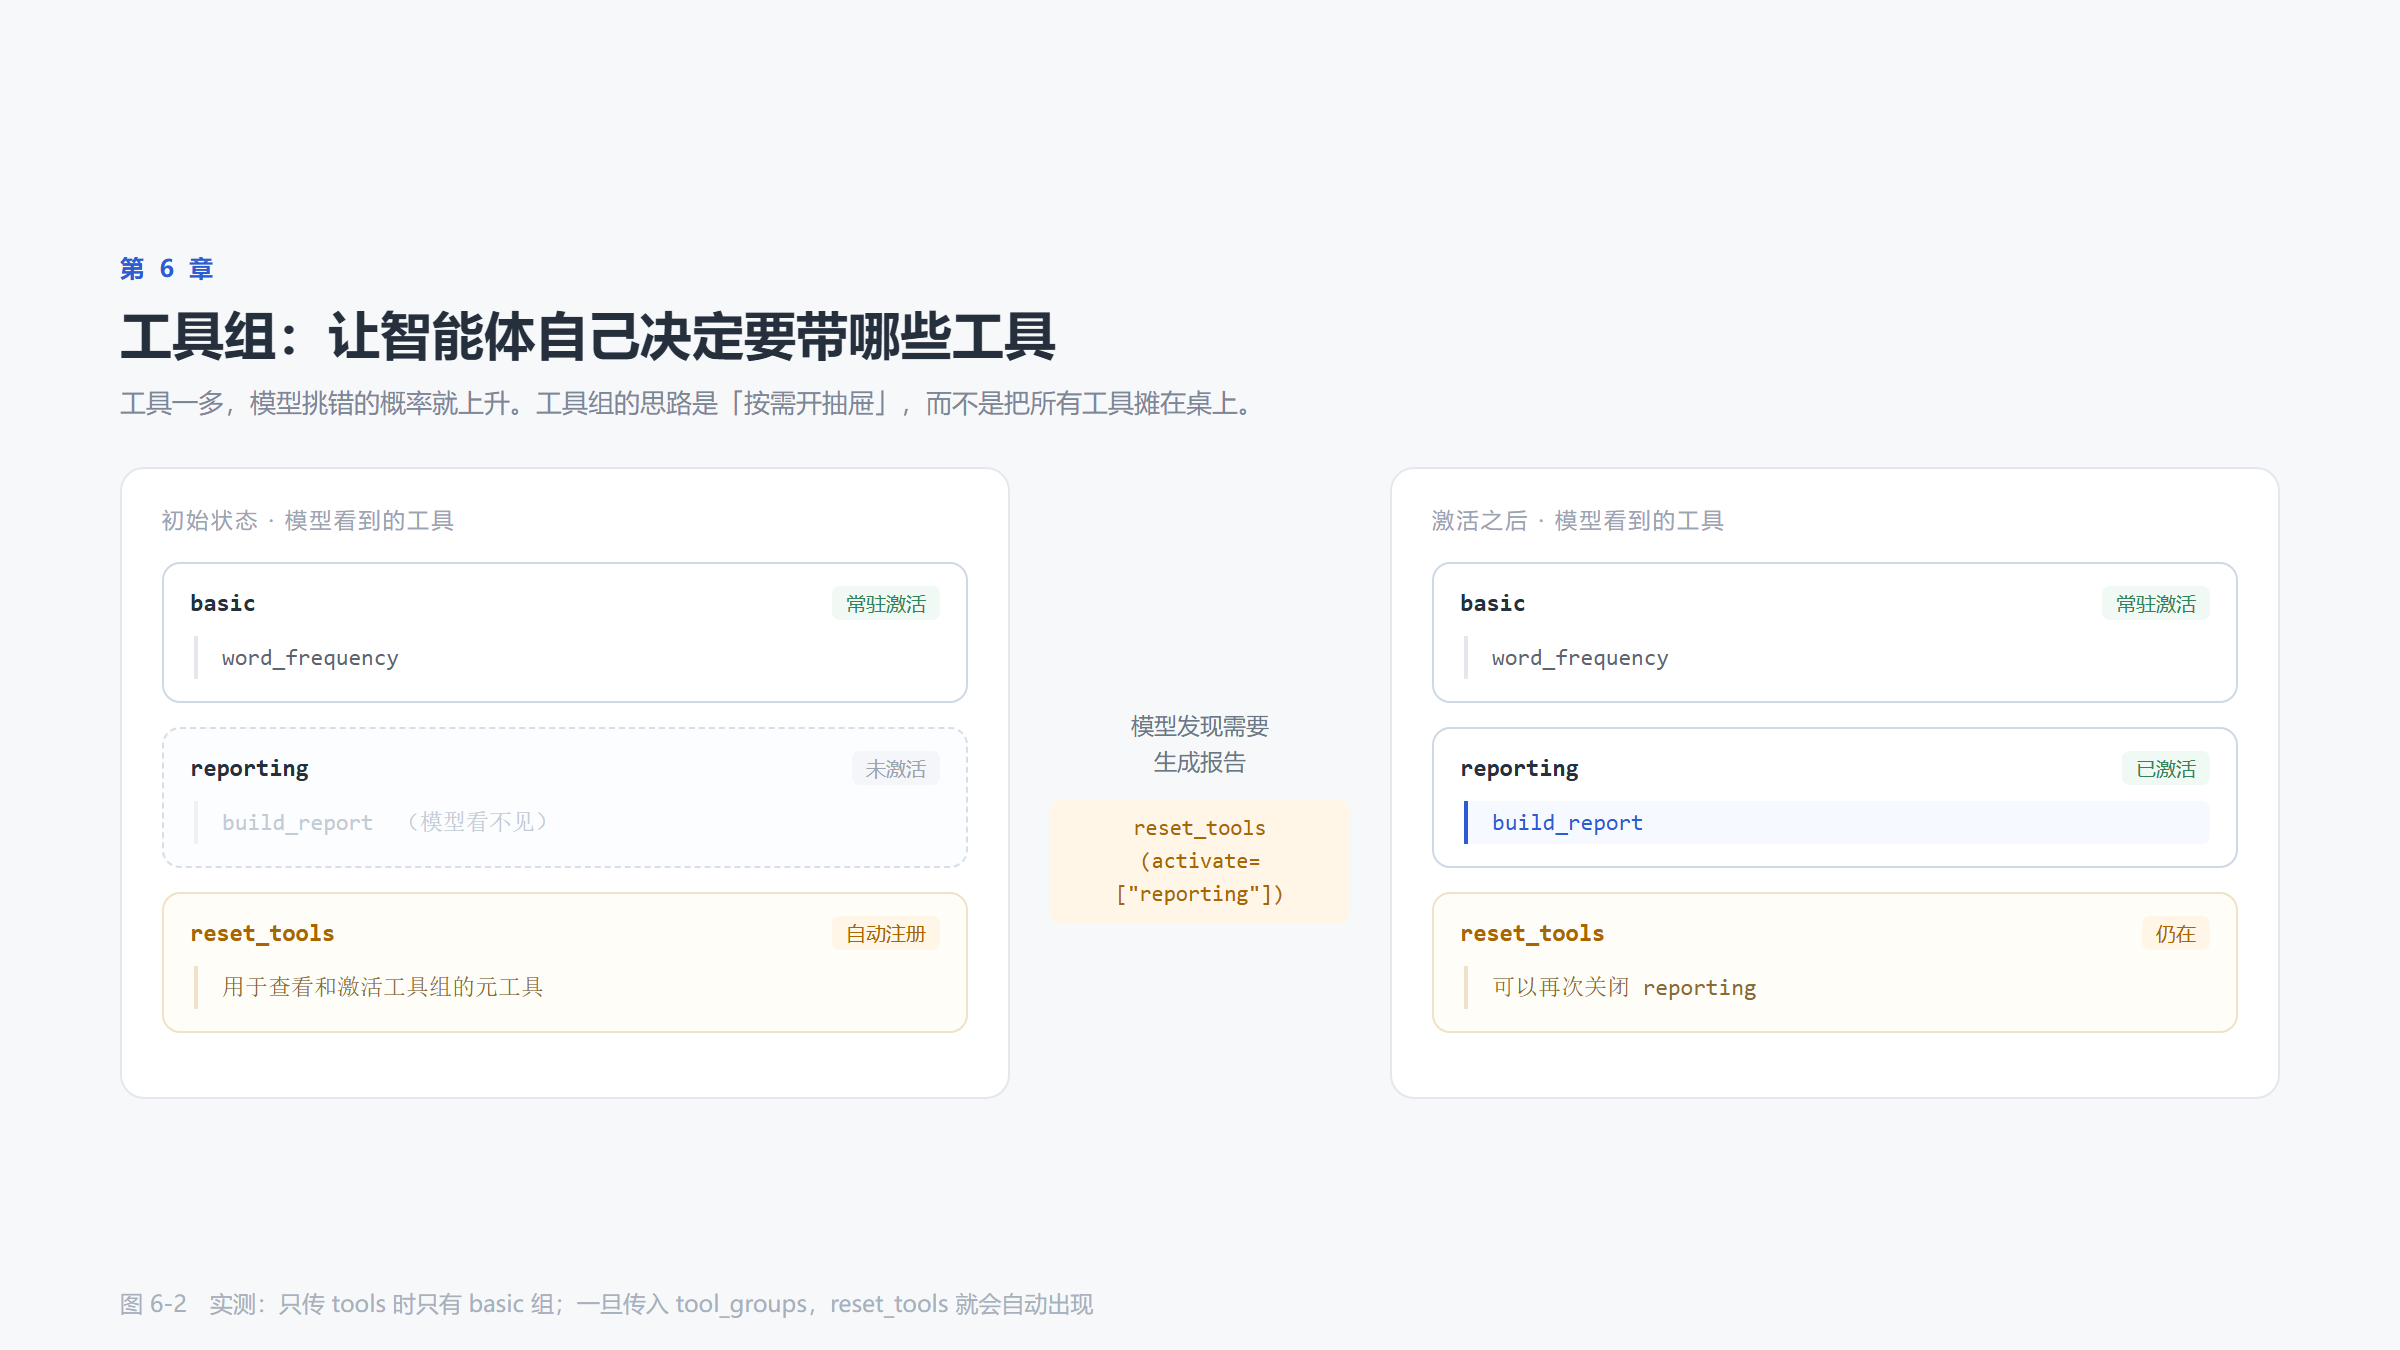Click the 用于查看和激活工具组的元工具 description

tap(383, 987)
